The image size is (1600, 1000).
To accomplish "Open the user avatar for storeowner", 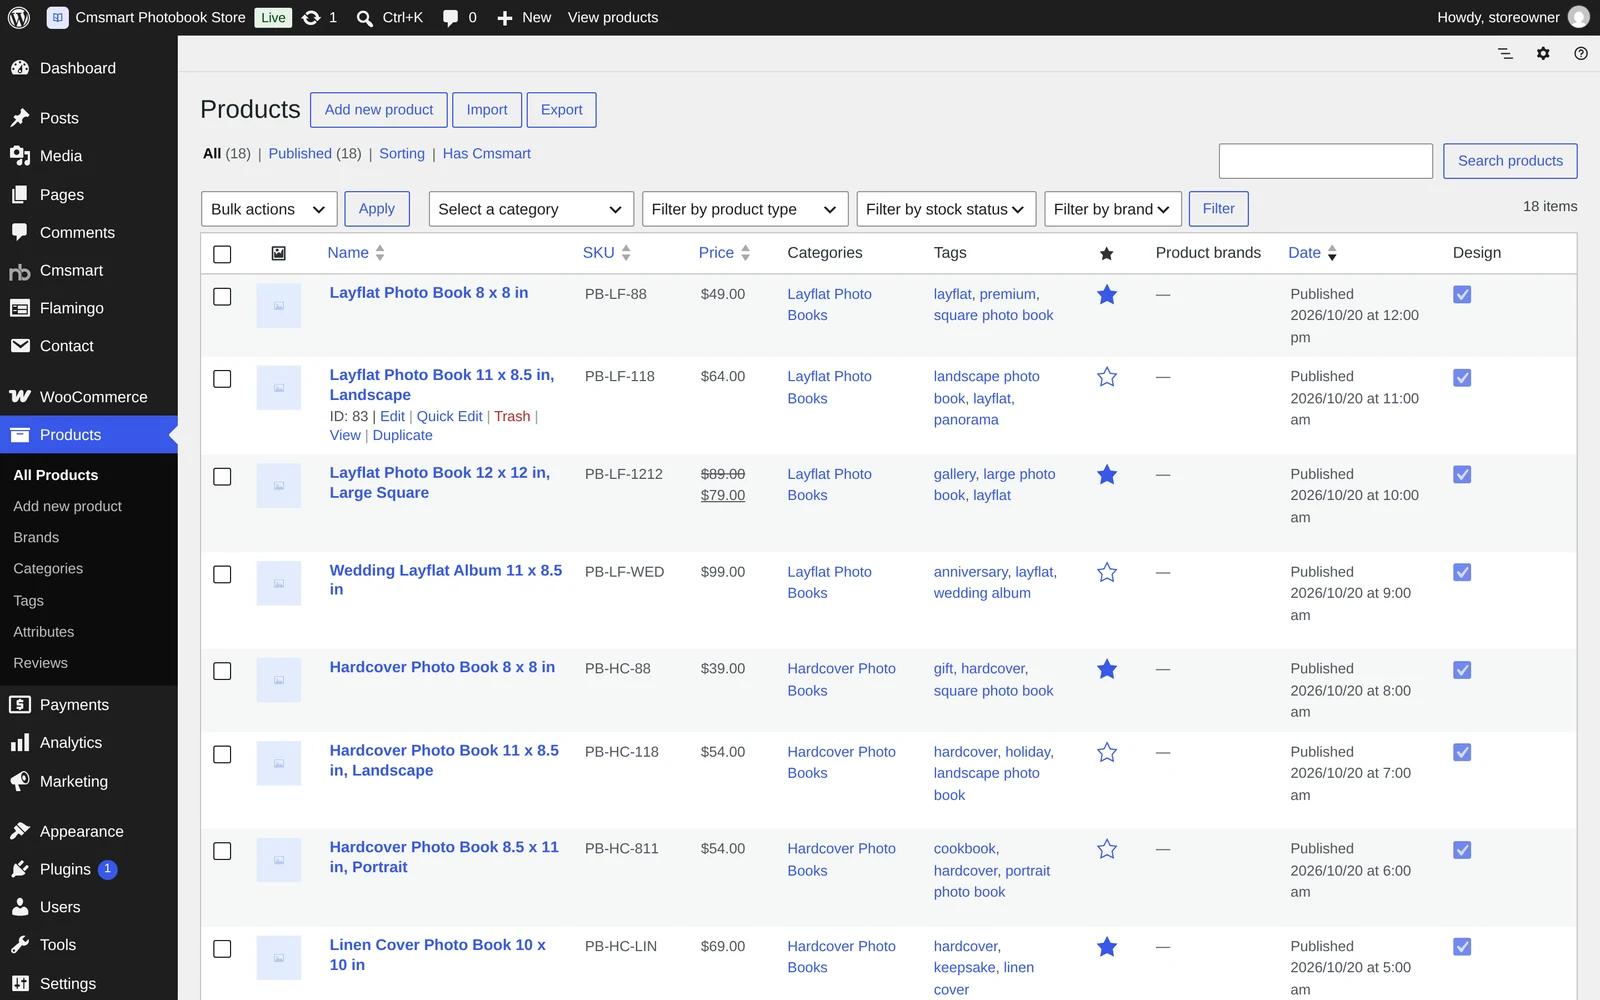I will click(1579, 17).
